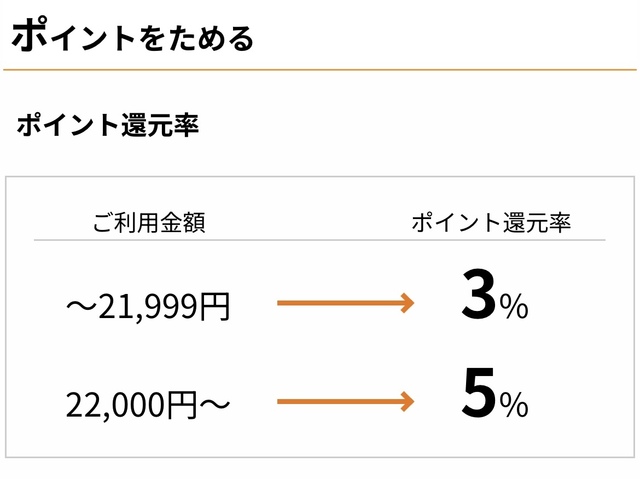Screen dimensions: 640x479
Task: Click the ポイント還元率 table column header
Action: [491, 222]
